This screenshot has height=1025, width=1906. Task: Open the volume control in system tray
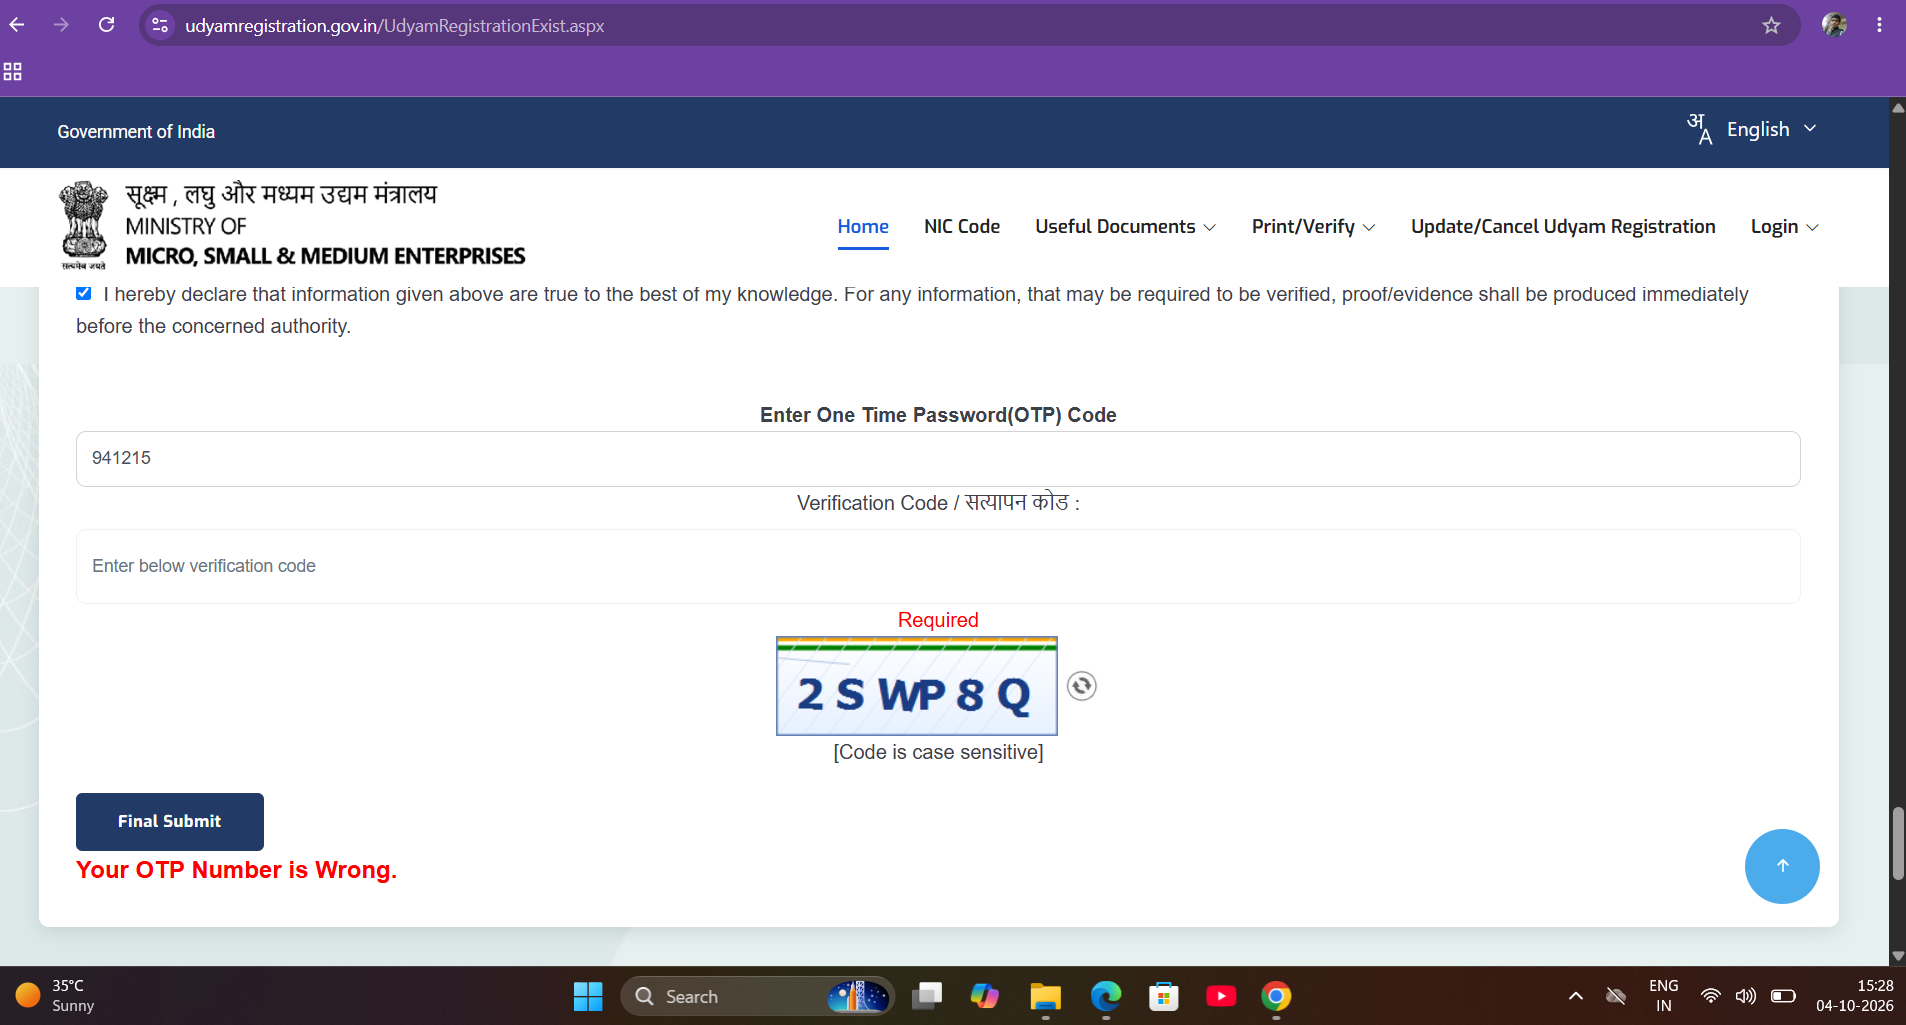[1746, 996]
